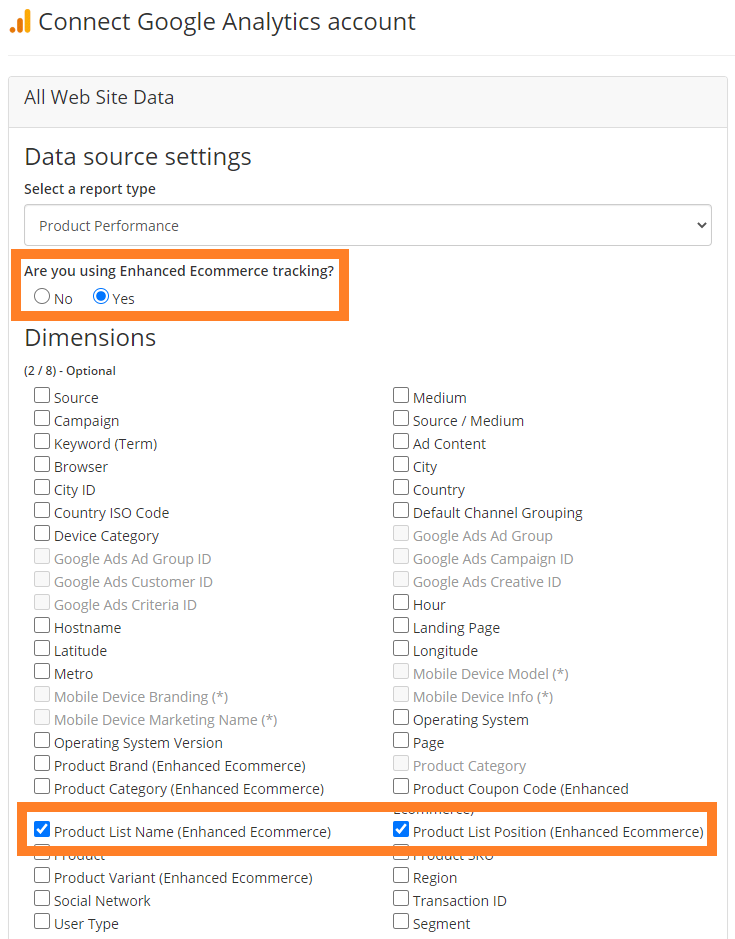Select the City ID checkbox
Image resolution: width=735 pixels, height=939 pixels.
[x=42, y=487]
